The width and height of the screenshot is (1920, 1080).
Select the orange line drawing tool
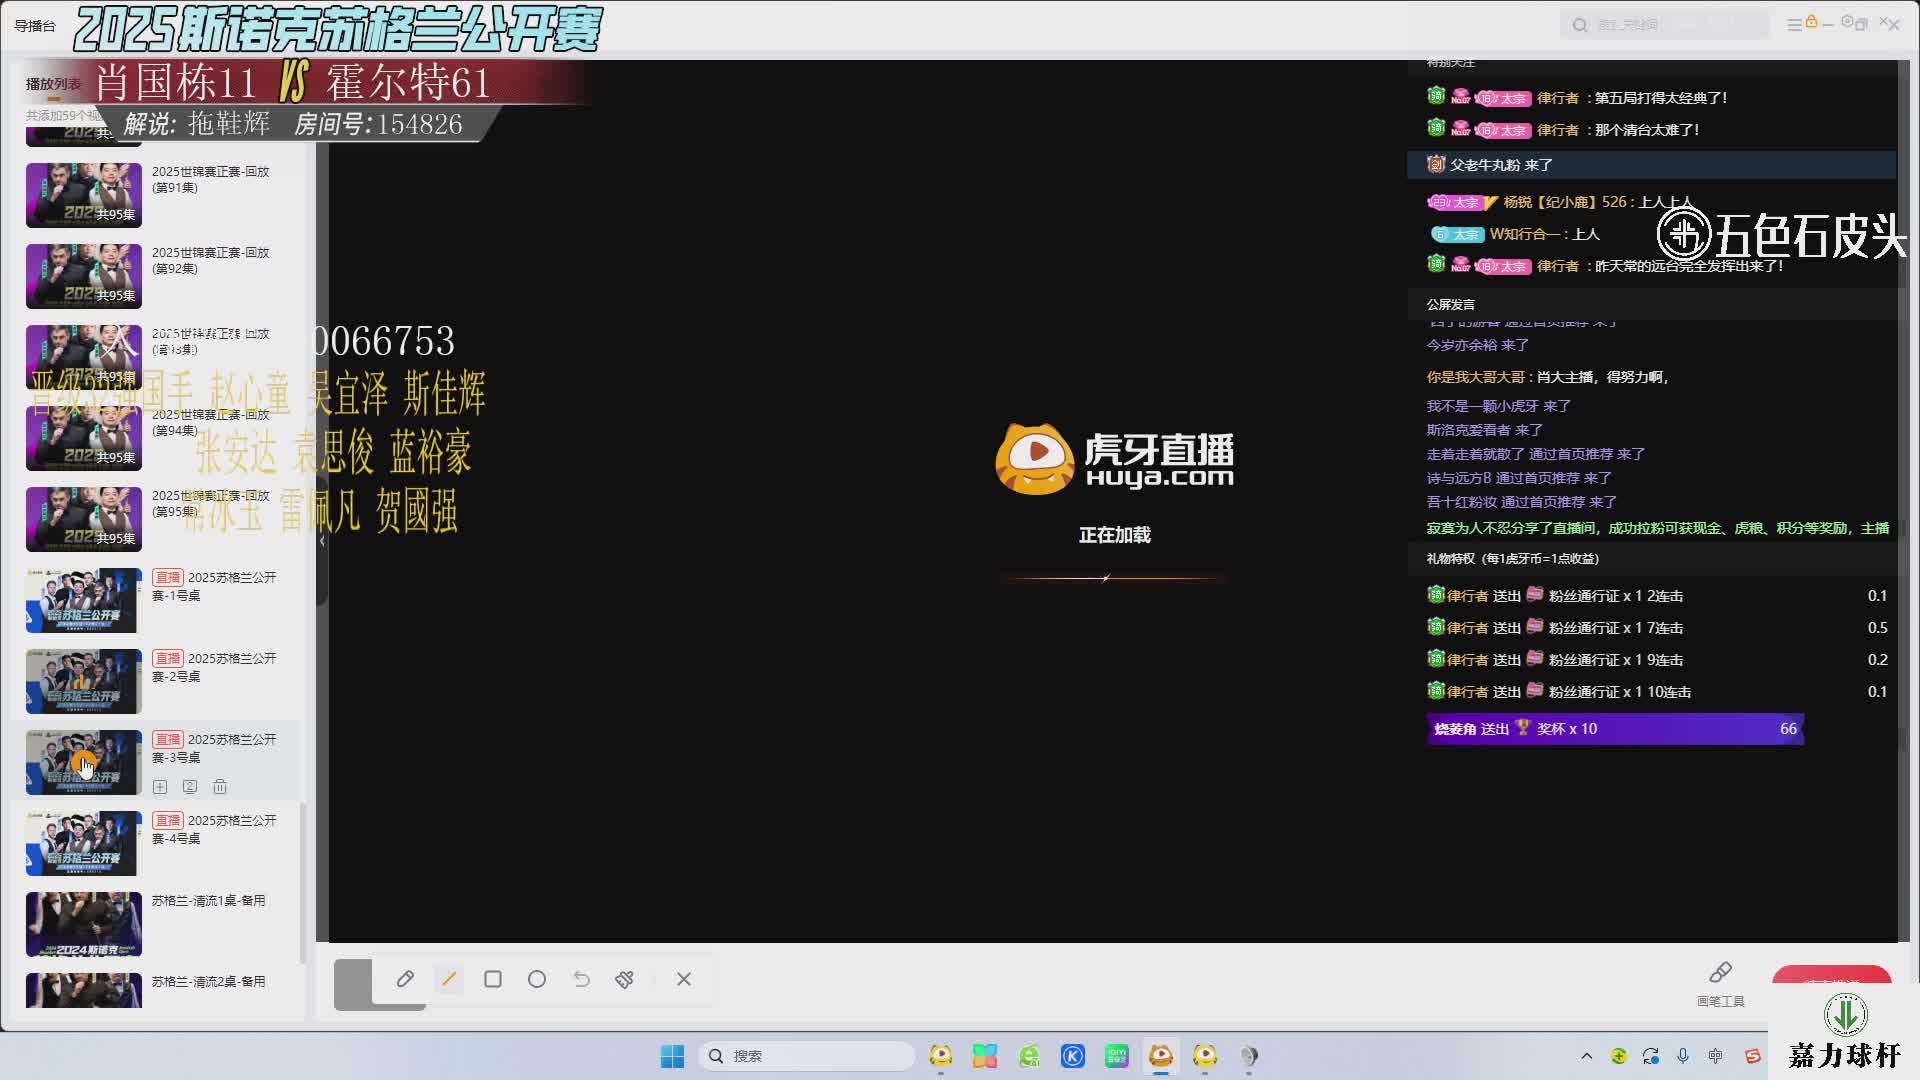tap(449, 979)
